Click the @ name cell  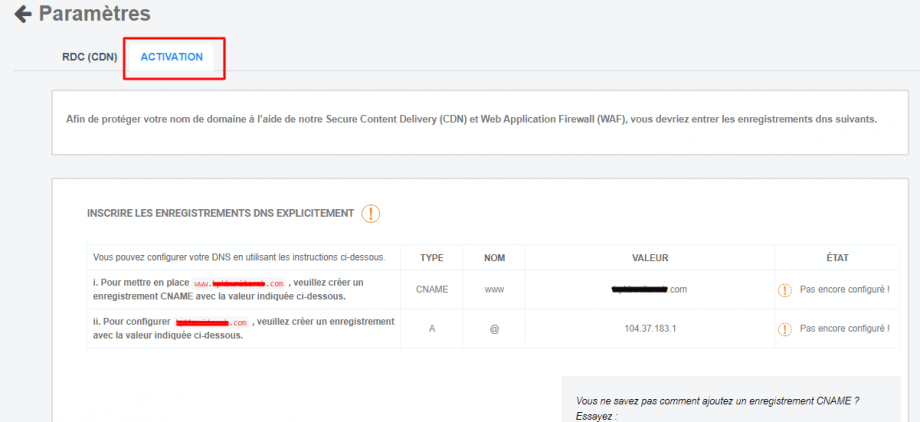point(494,329)
